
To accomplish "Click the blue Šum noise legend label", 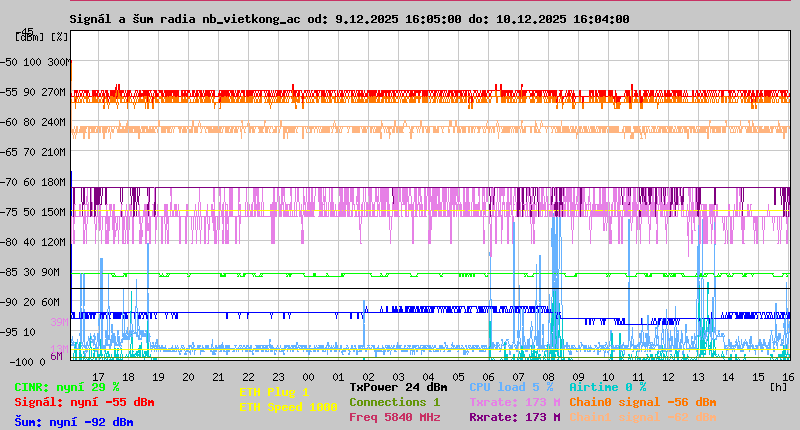I will 74,422.
